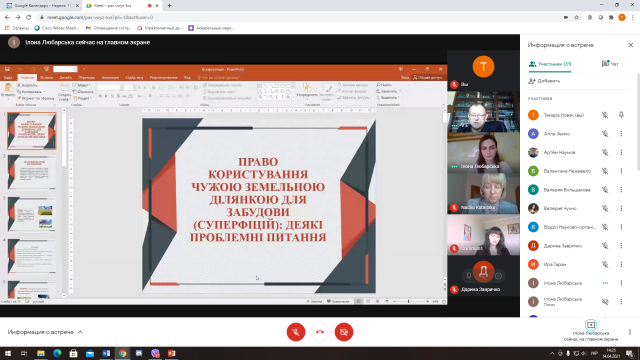Open the Участники tab
The height and width of the screenshot is (360, 640).
550,64
